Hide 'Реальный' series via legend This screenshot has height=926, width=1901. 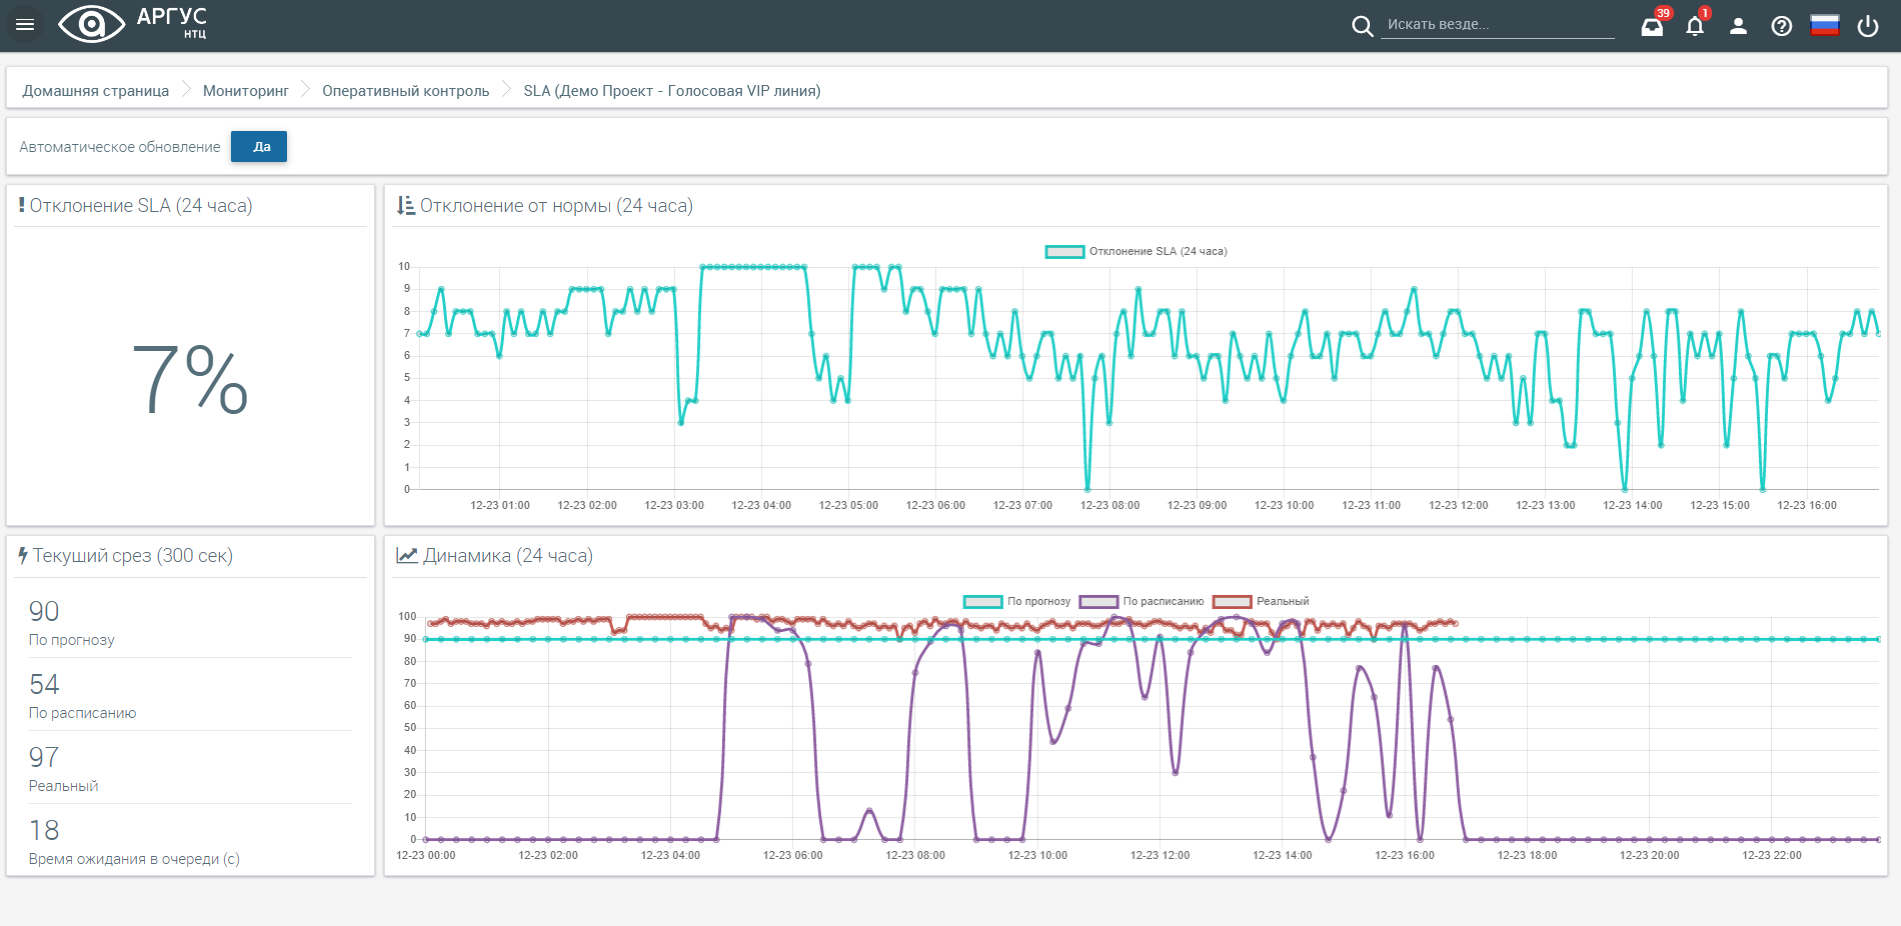1233,602
